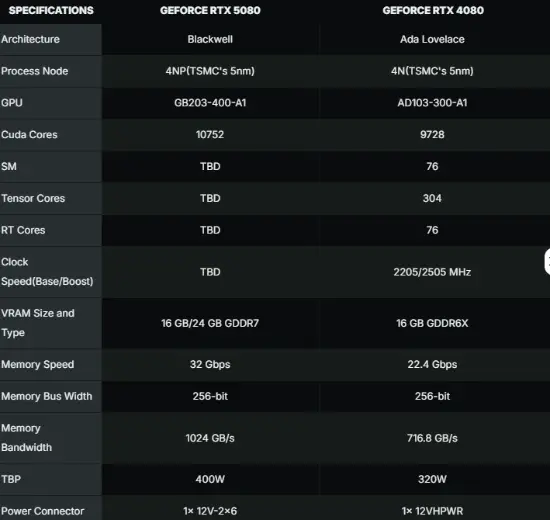Select the 9728 Cuda Cores value
This screenshot has height=520, width=550.
[432, 135]
